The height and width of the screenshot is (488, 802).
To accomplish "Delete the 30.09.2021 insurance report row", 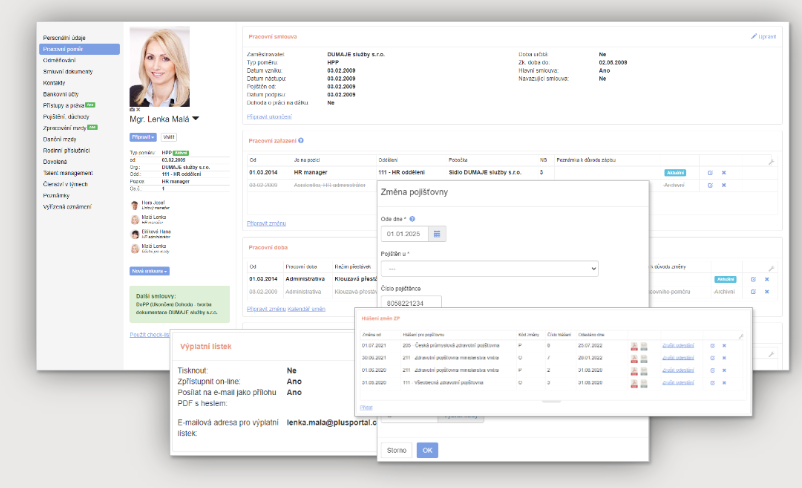I will click(724, 358).
